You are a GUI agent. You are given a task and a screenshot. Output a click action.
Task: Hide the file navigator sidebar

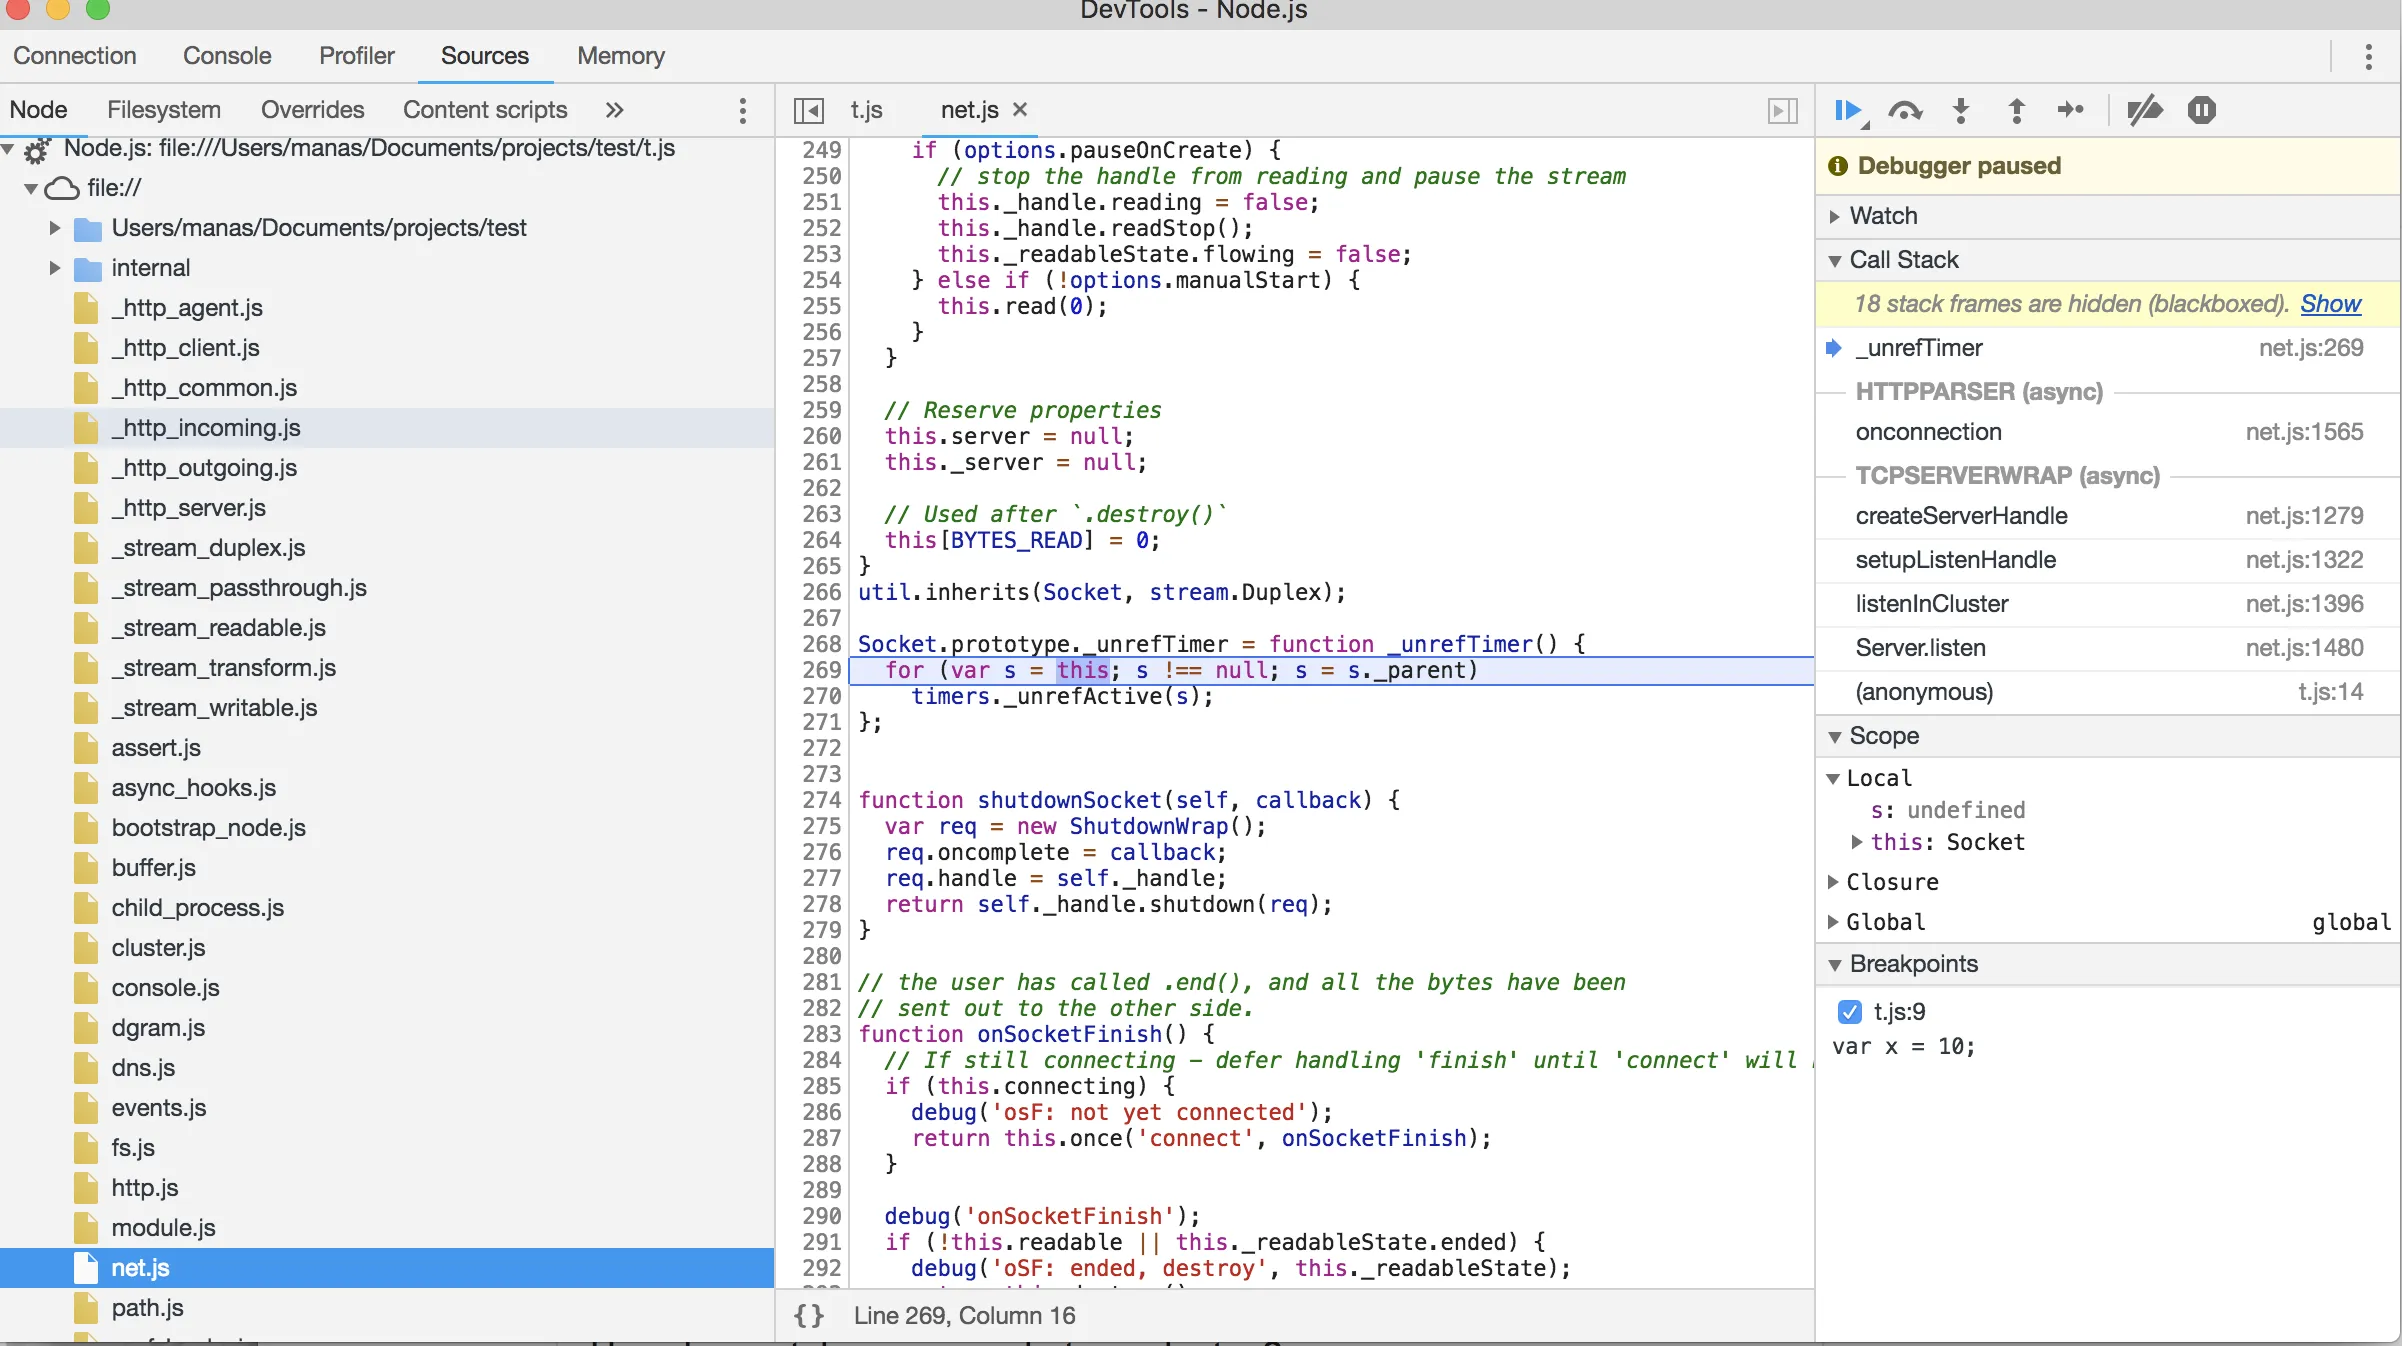[808, 110]
